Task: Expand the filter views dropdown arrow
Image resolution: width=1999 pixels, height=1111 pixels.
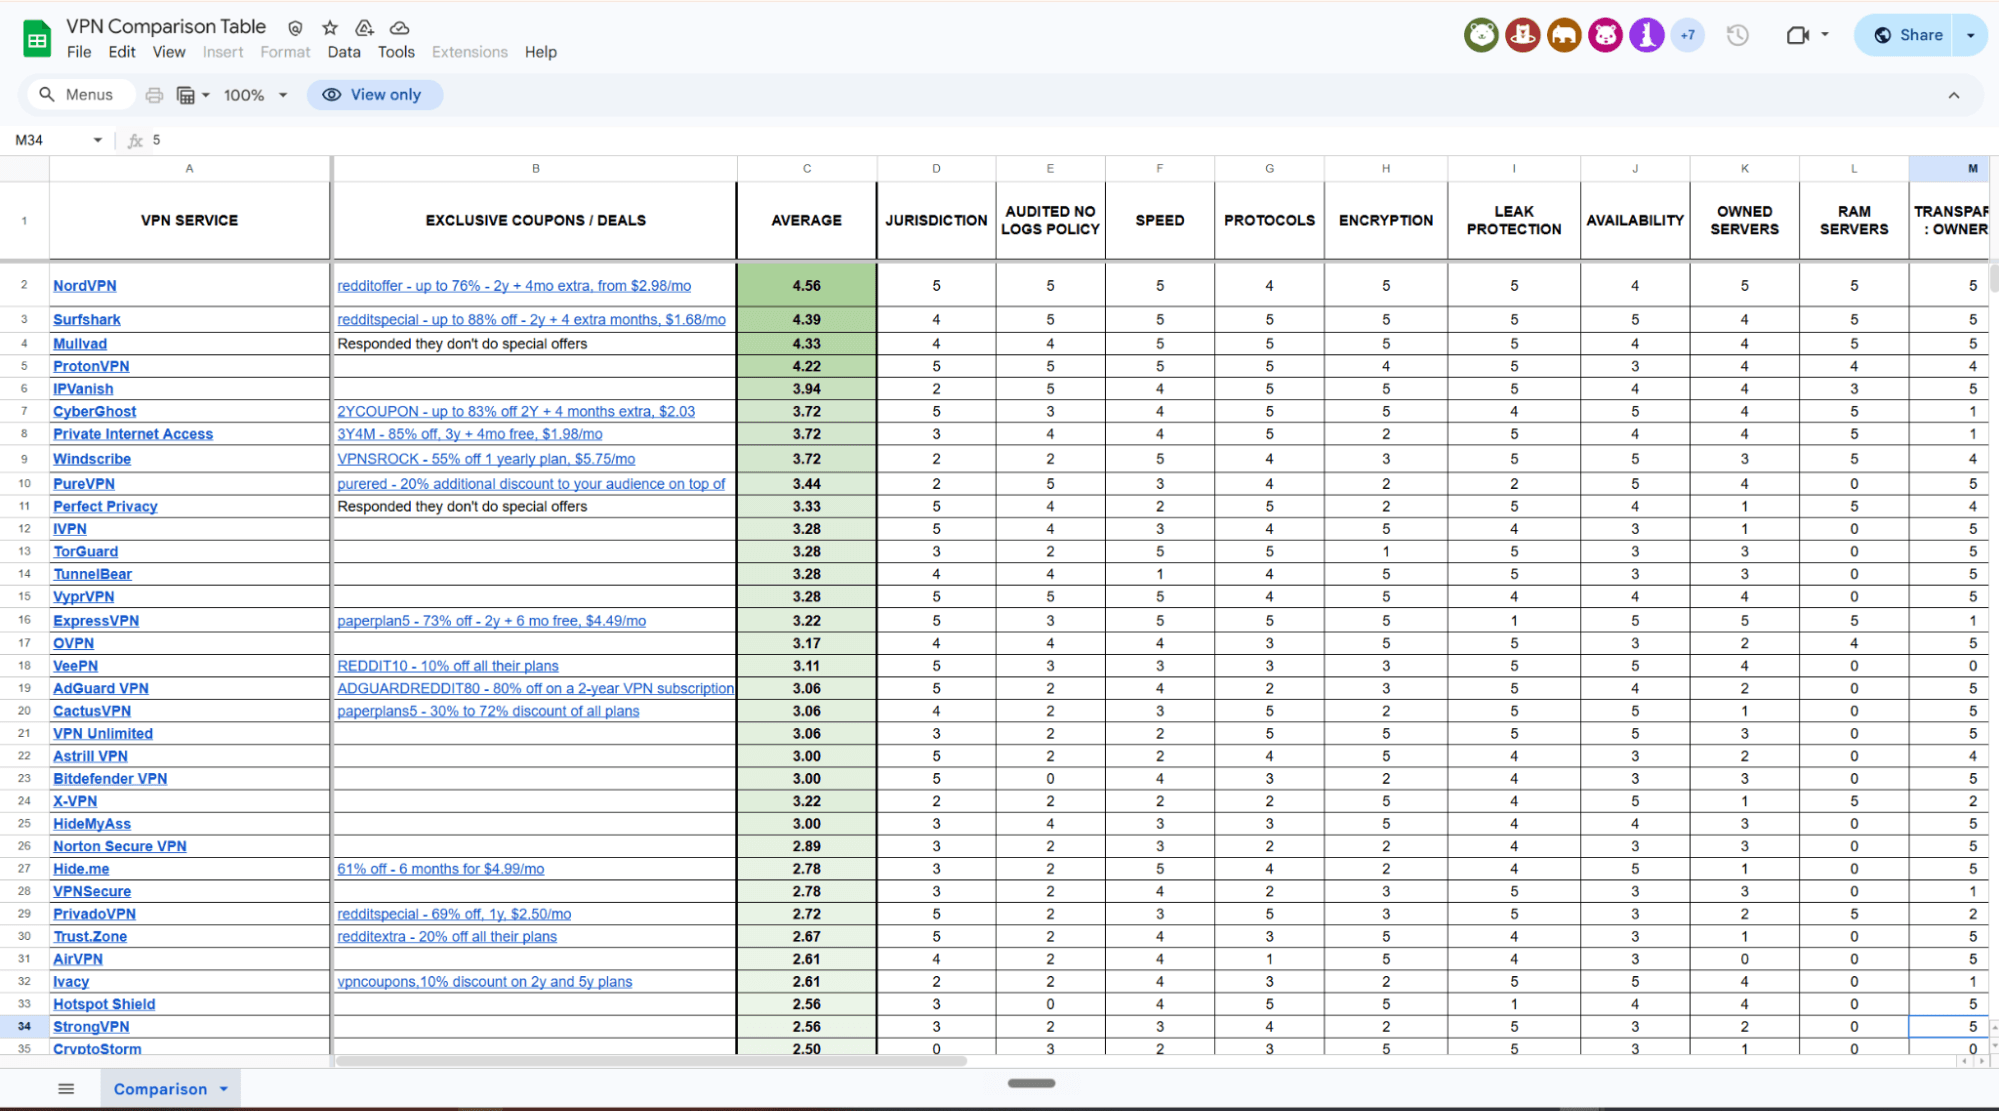Action: tap(206, 95)
